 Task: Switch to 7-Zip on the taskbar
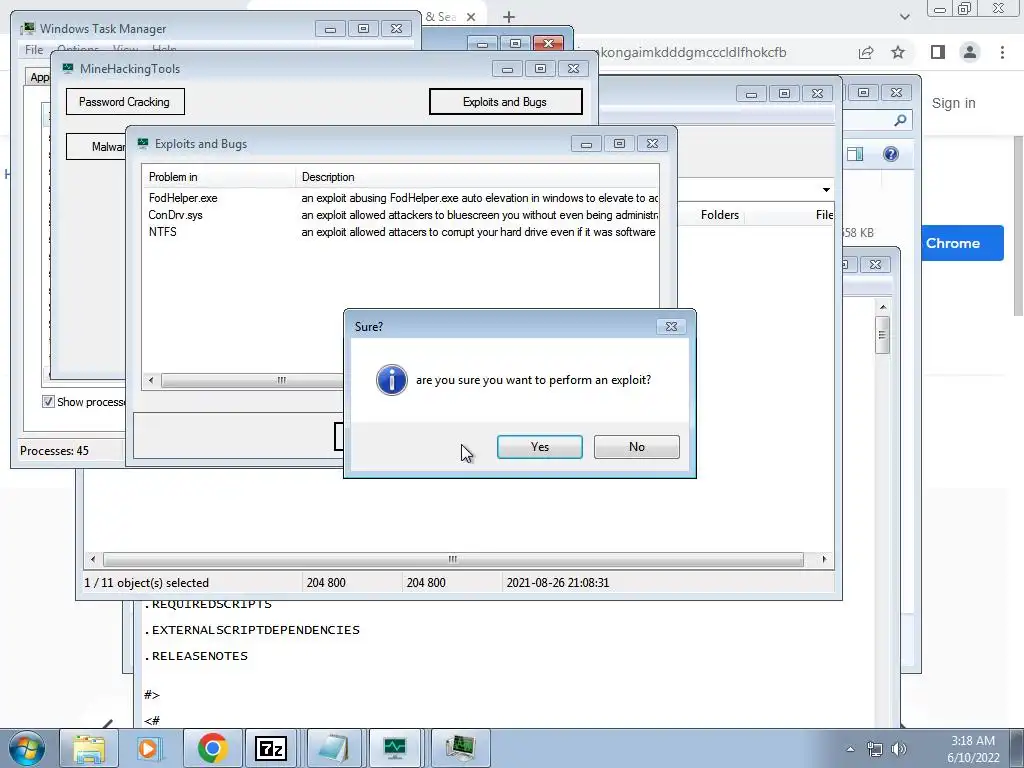coord(272,748)
